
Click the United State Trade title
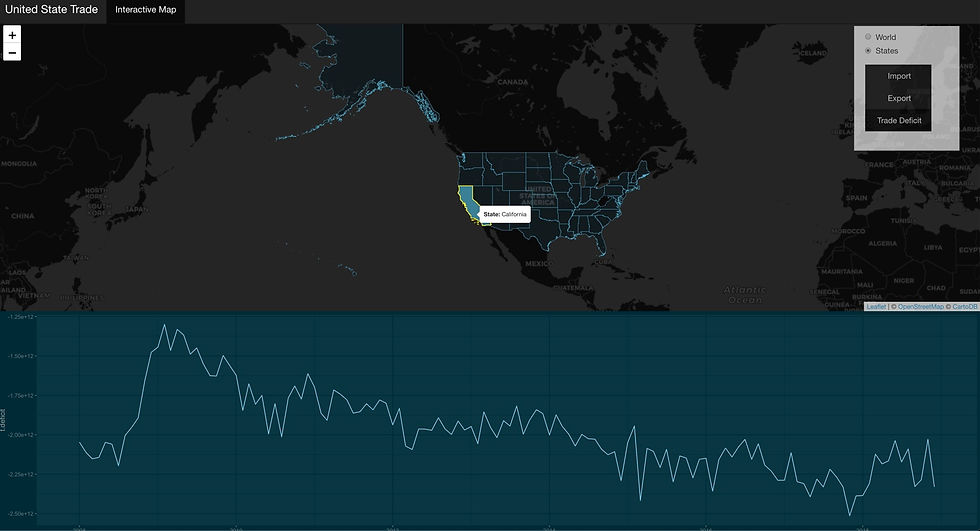51,9
